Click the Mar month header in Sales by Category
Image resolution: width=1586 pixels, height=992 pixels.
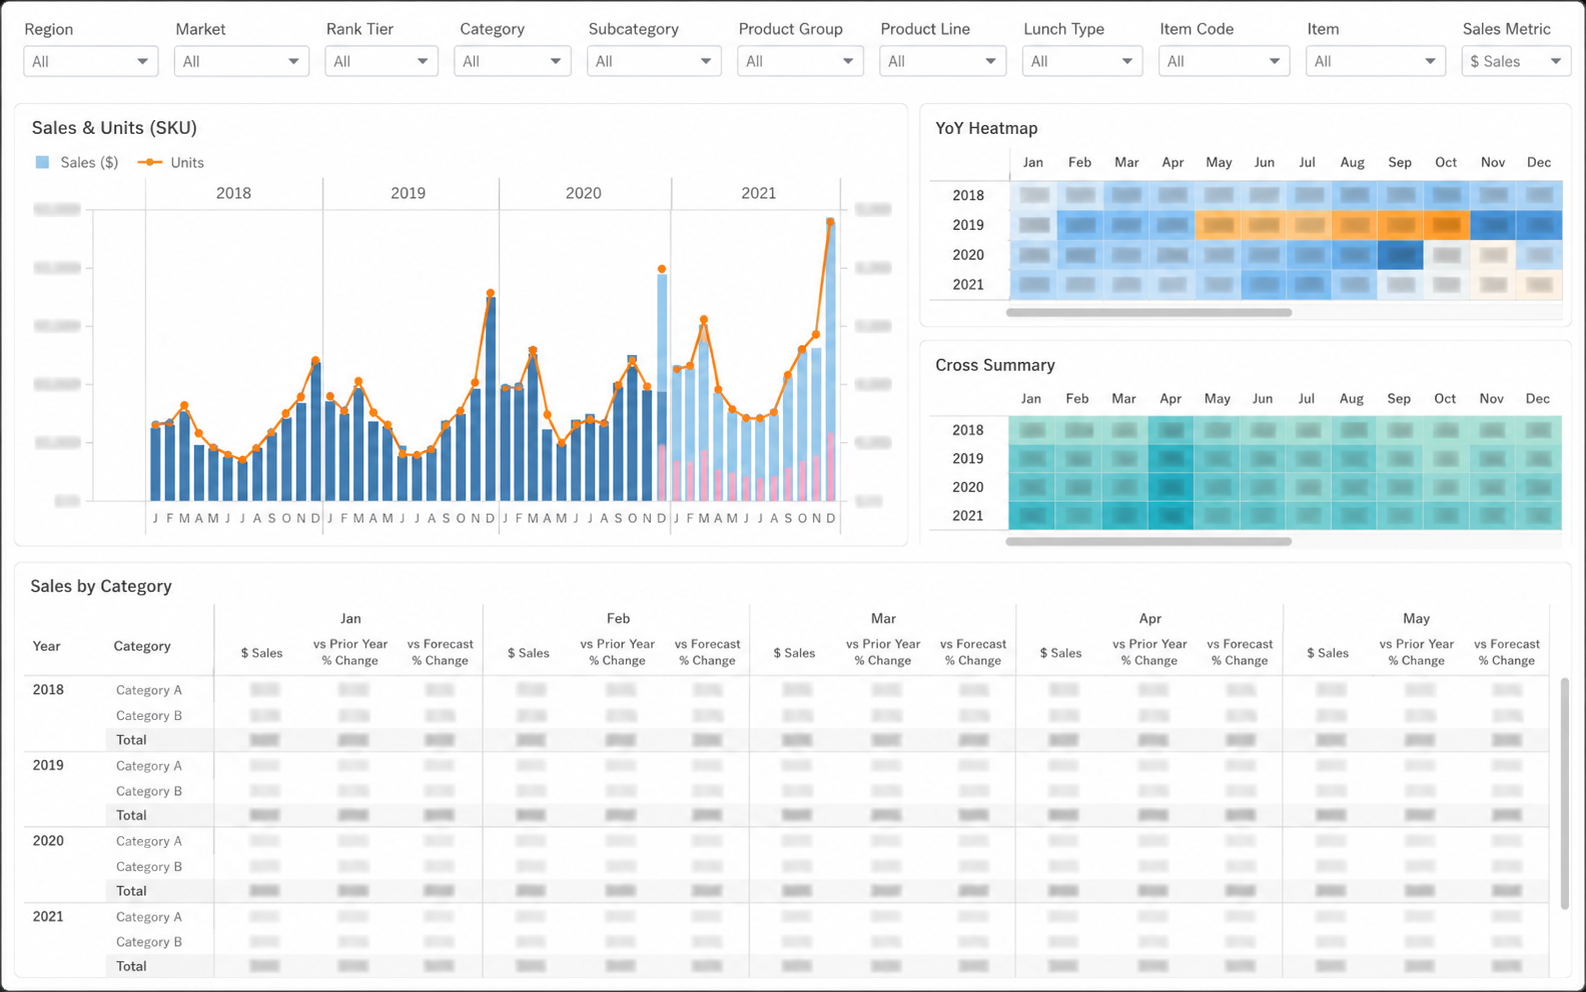(883, 618)
